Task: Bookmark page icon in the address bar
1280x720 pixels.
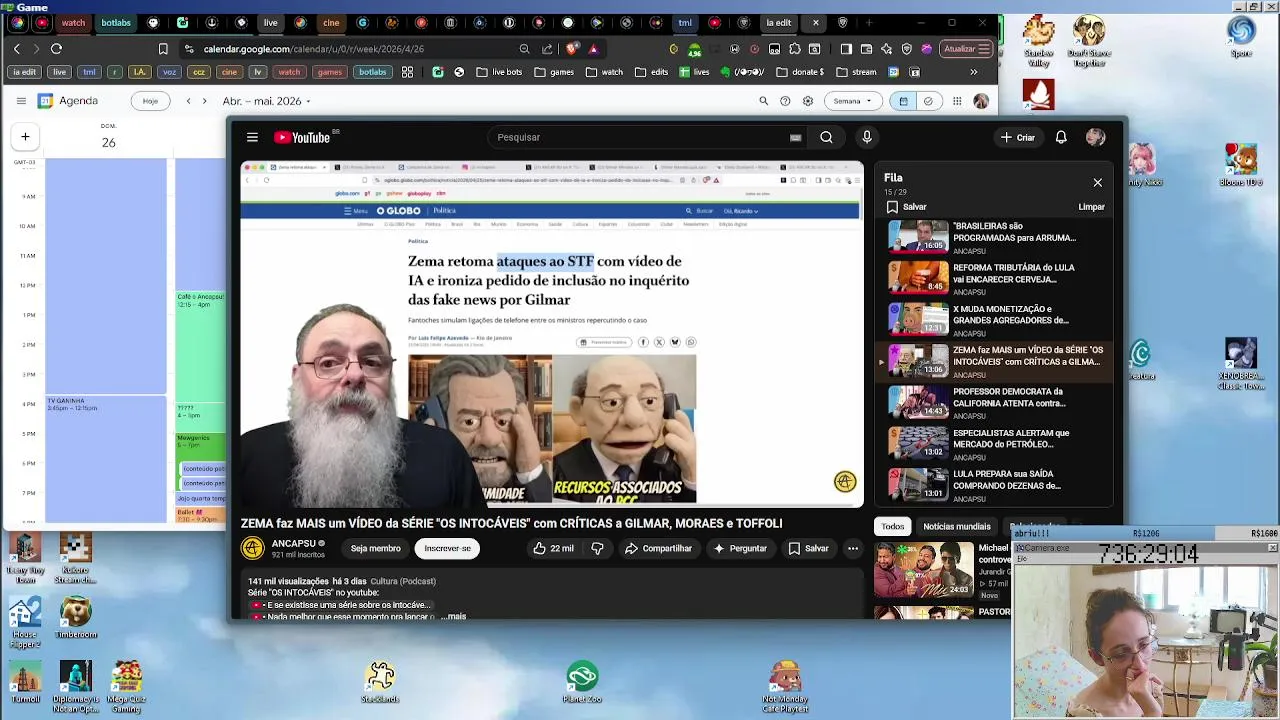Action: click(x=163, y=48)
